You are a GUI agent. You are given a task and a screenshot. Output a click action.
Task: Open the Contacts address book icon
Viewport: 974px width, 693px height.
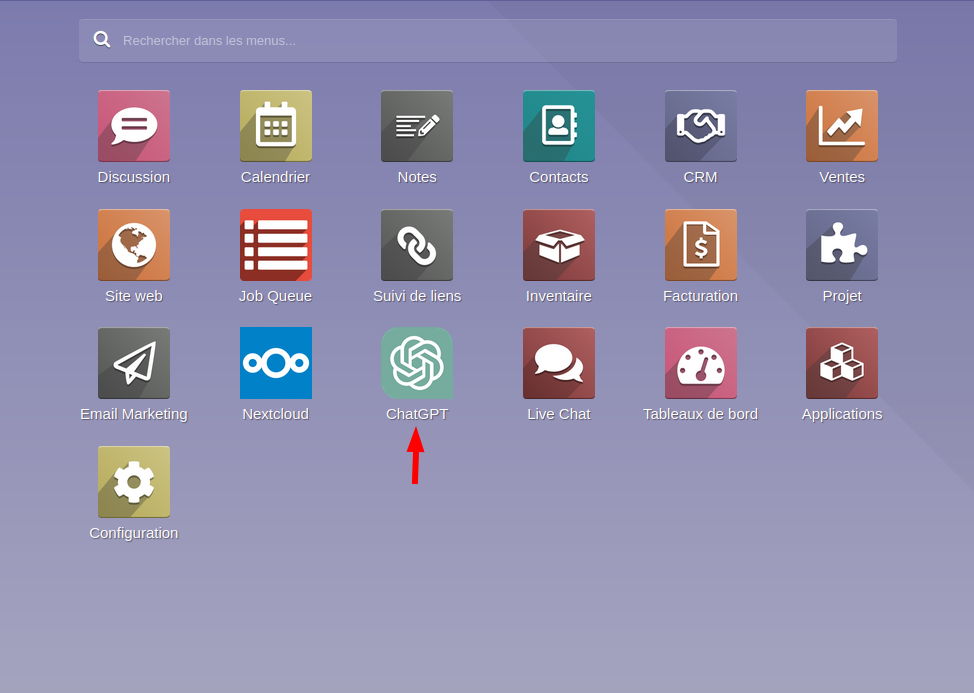pyautogui.click(x=559, y=126)
